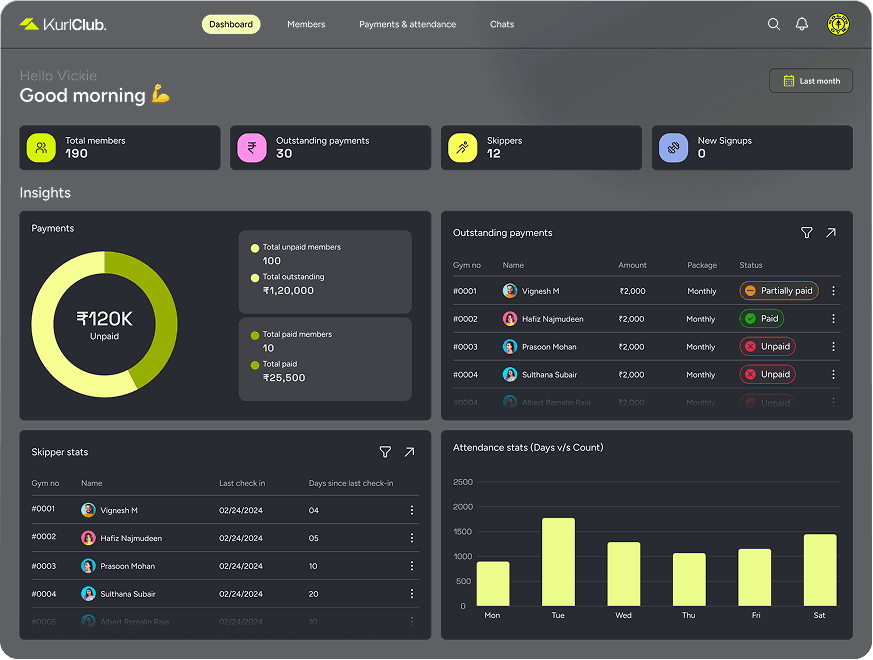The width and height of the screenshot is (873, 660).
Task: Click Hafiz Najmudeen's Paid status badge
Action: (761, 319)
